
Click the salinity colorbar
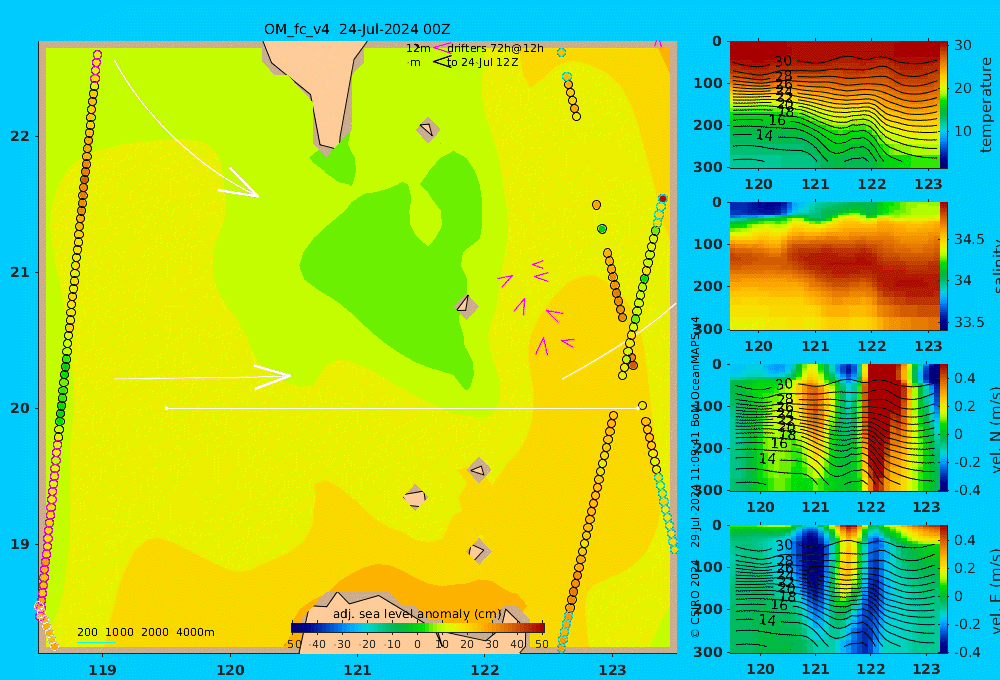944,266
